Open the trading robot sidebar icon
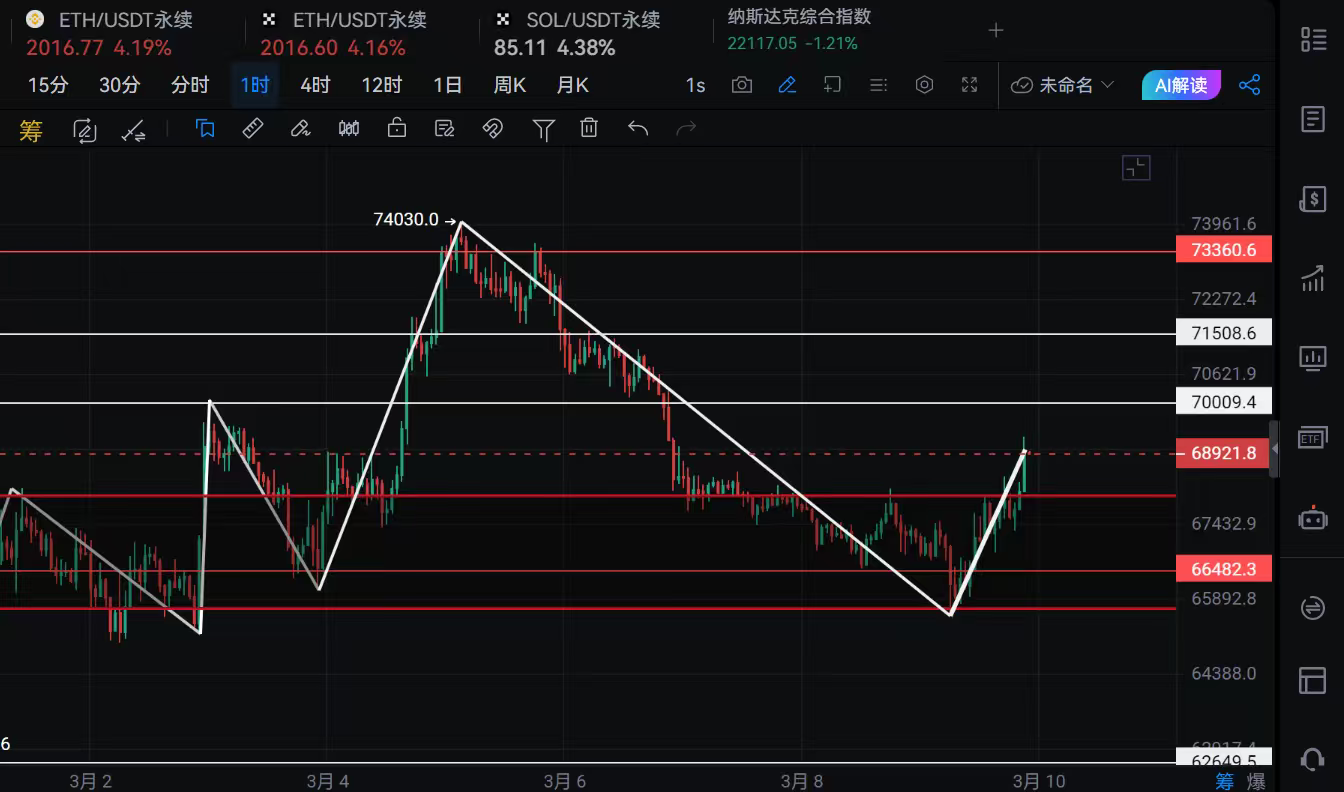The width and height of the screenshot is (1344, 792). pos(1312,518)
